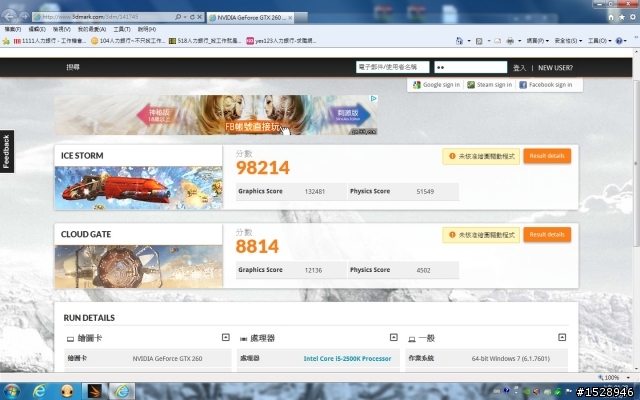This screenshot has height=400, width=640.
Task: Focus the password input field
Action: tap(470, 67)
